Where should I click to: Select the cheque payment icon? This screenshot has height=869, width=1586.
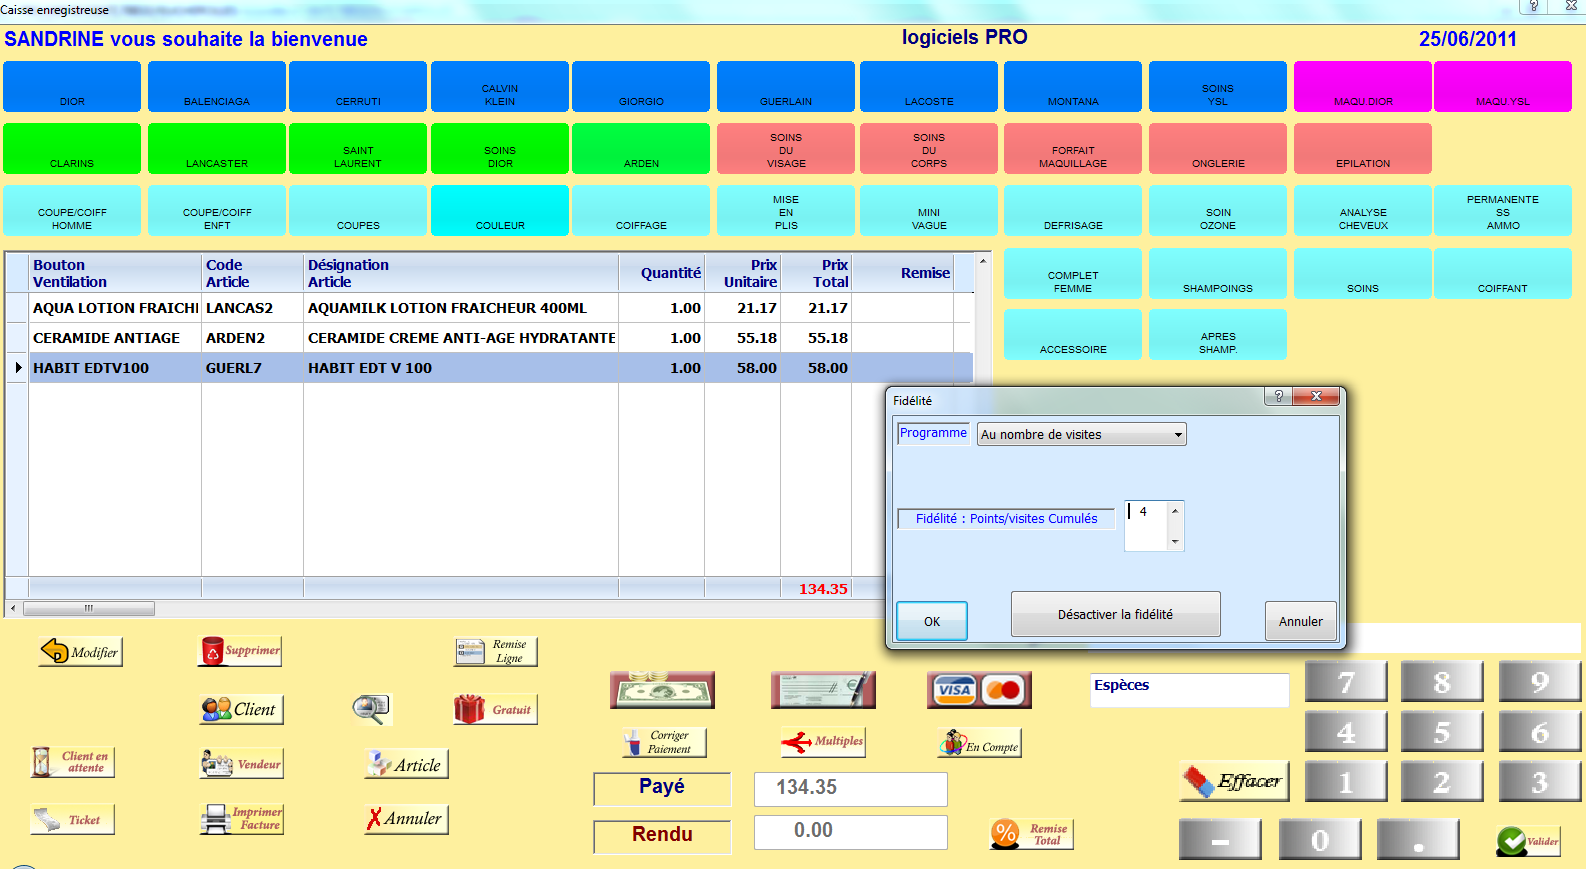[x=822, y=690]
